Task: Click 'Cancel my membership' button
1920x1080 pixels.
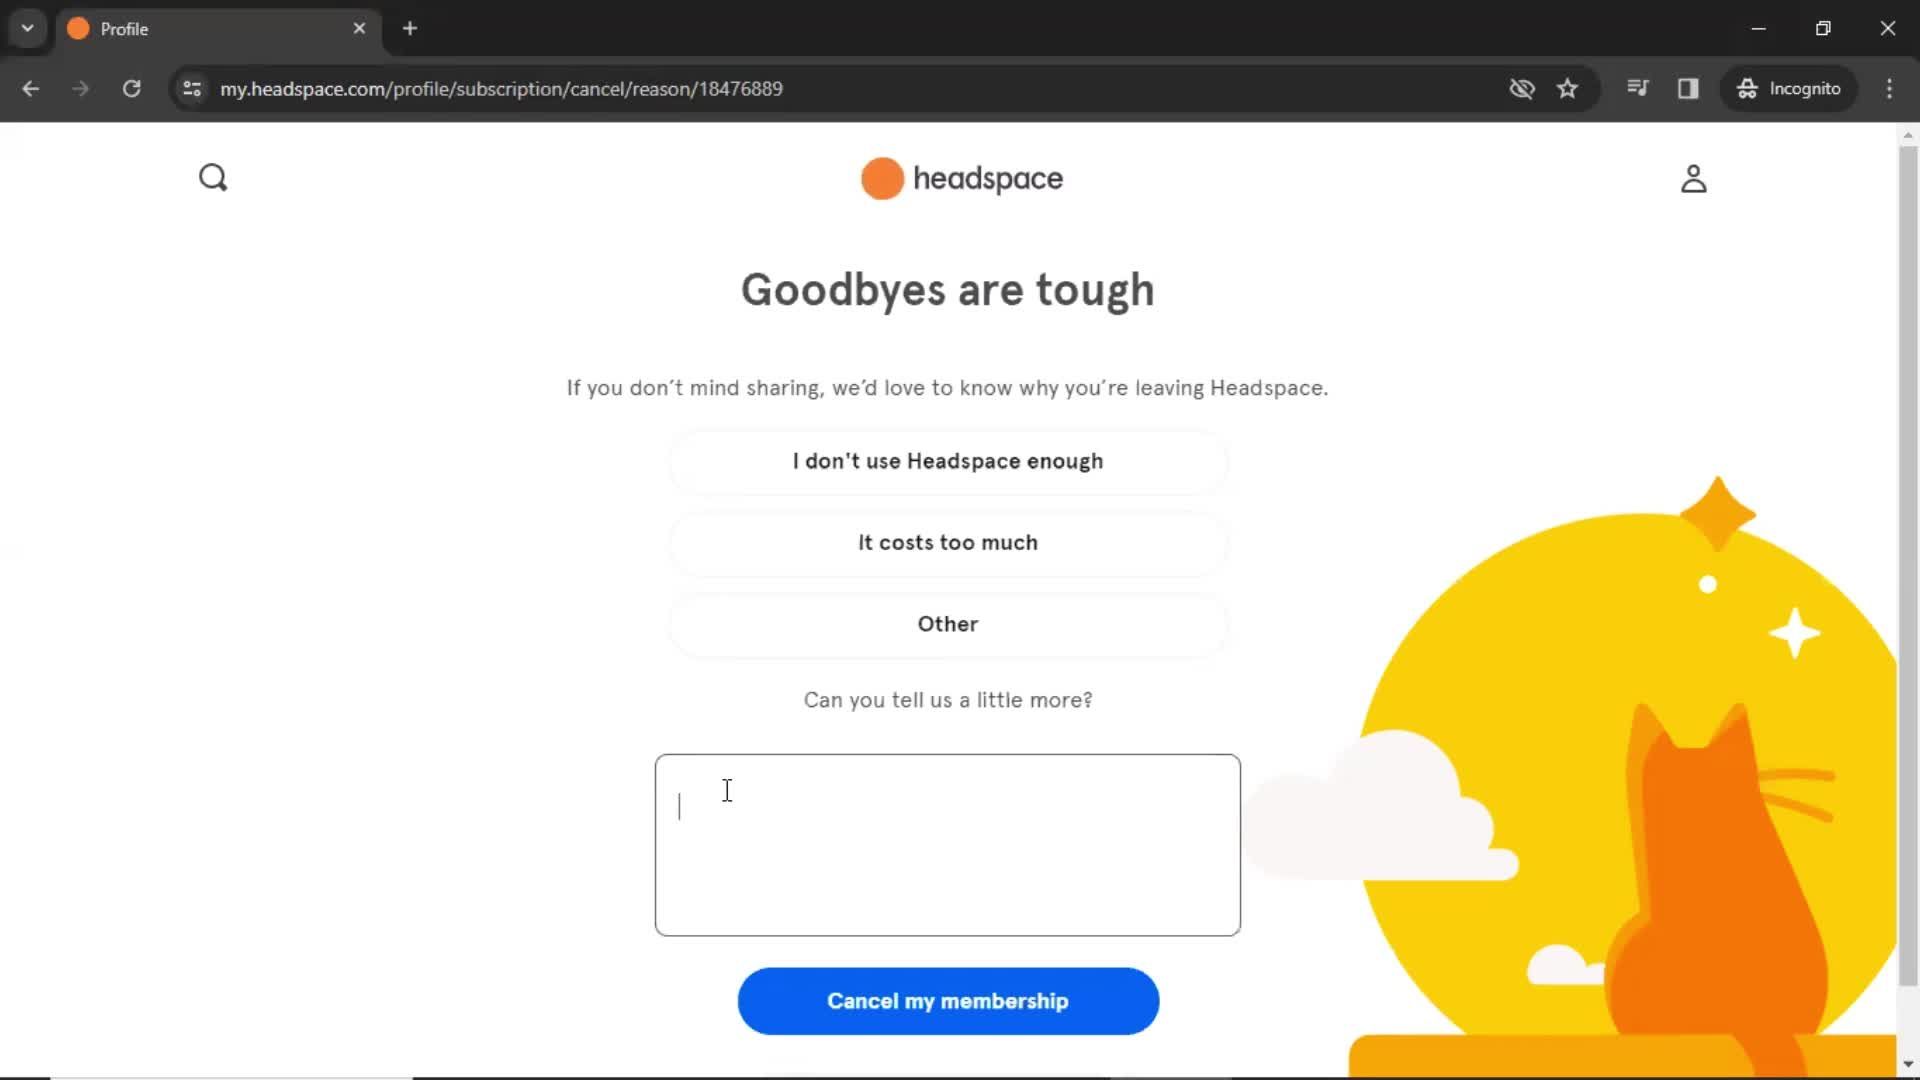Action: (947, 1000)
